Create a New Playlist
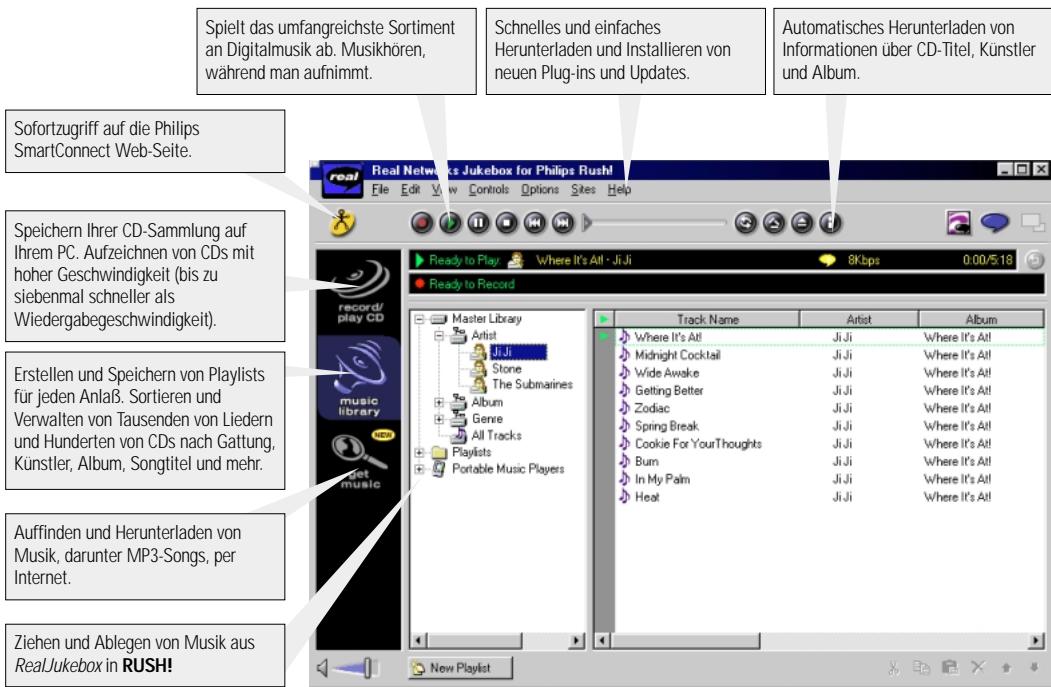Viewport: 1051px width, 687px height. [460, 668]
